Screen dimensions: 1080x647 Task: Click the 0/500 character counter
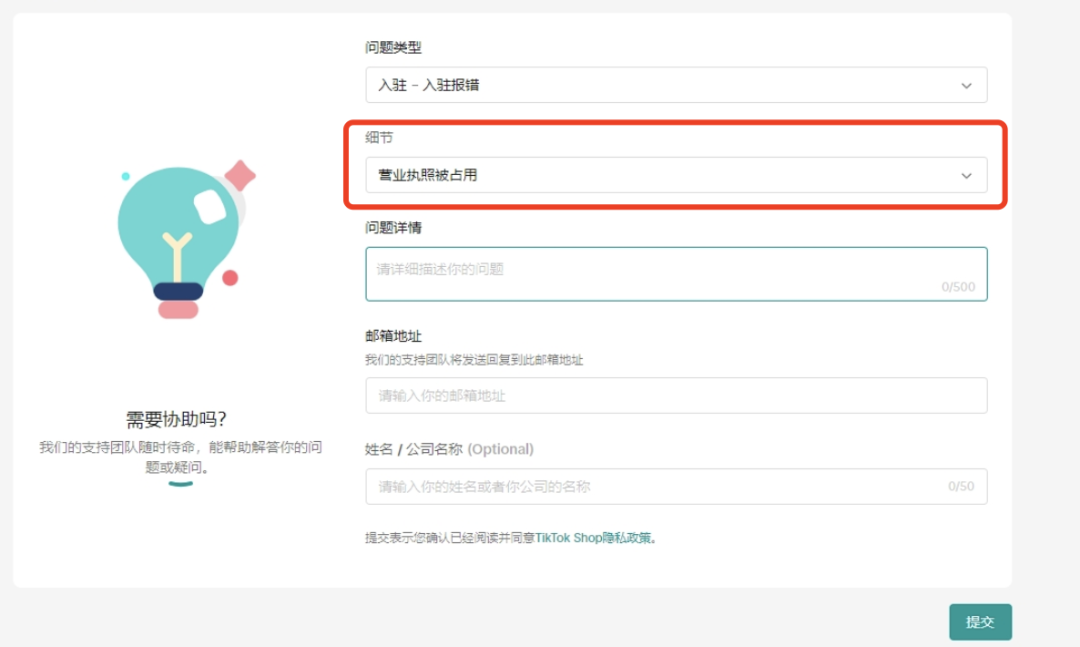pos(957,287)
